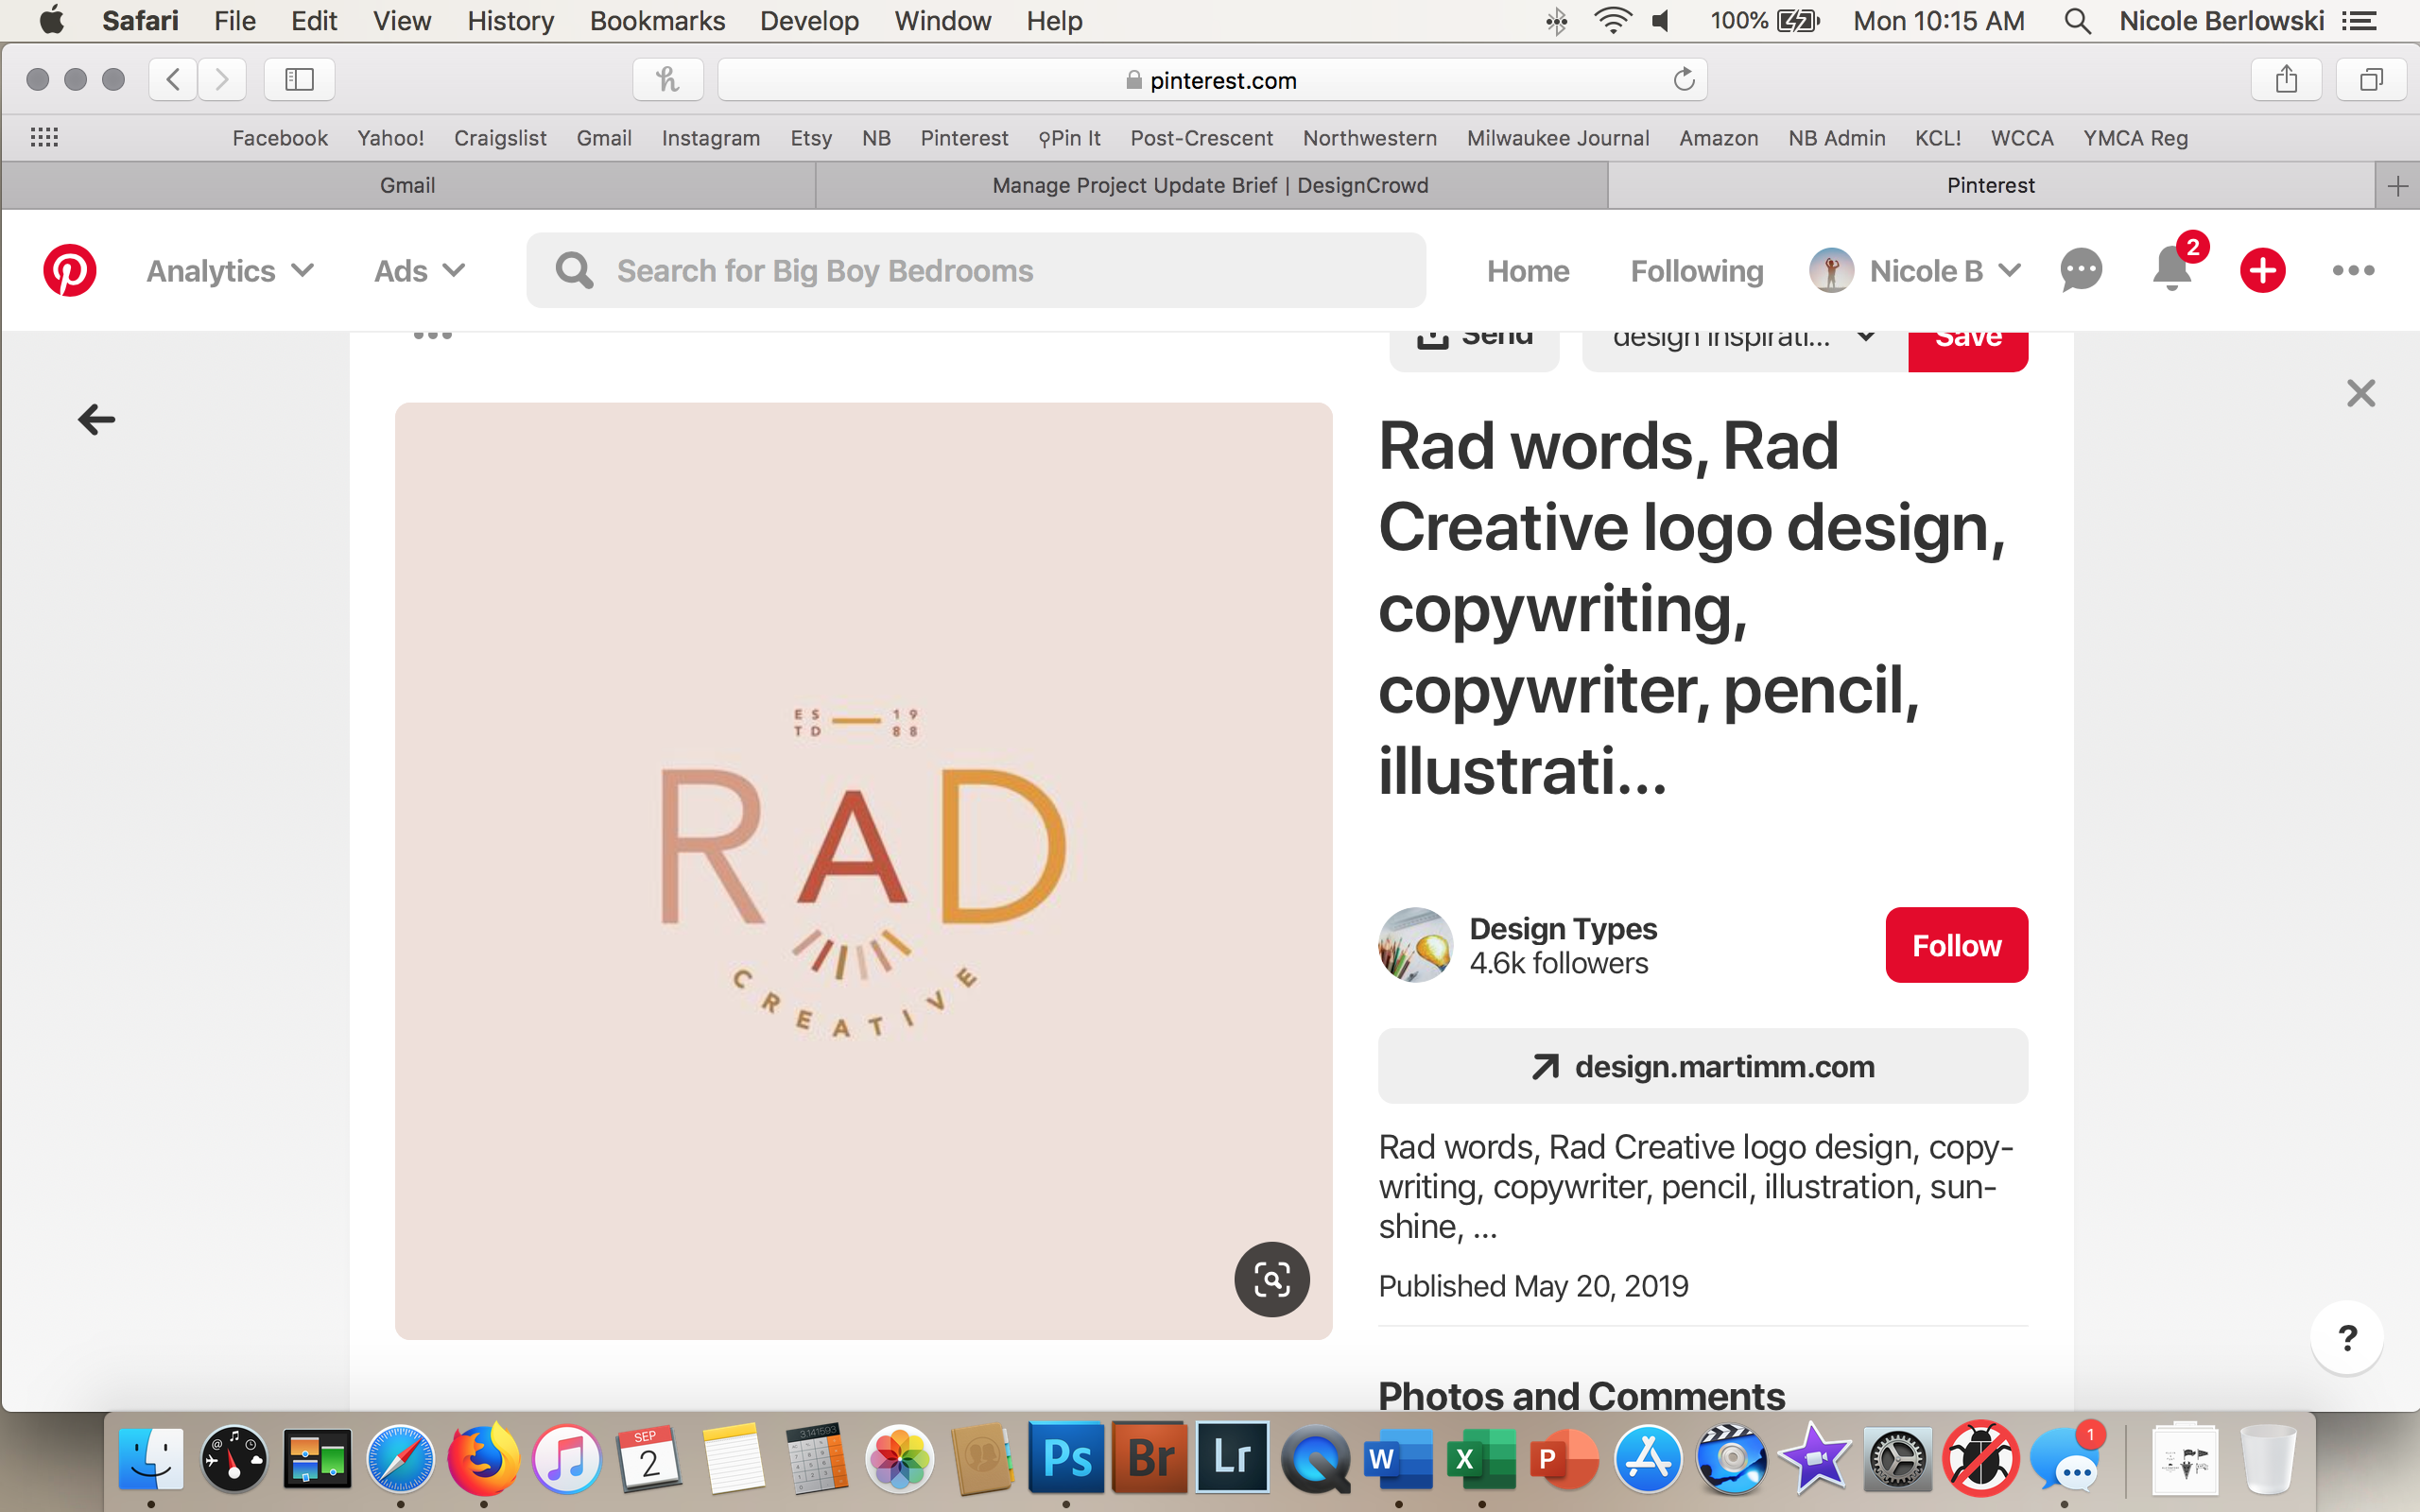Close the pin with the X icon
Screen dimensions: 2420x1512
(2360, 393)
